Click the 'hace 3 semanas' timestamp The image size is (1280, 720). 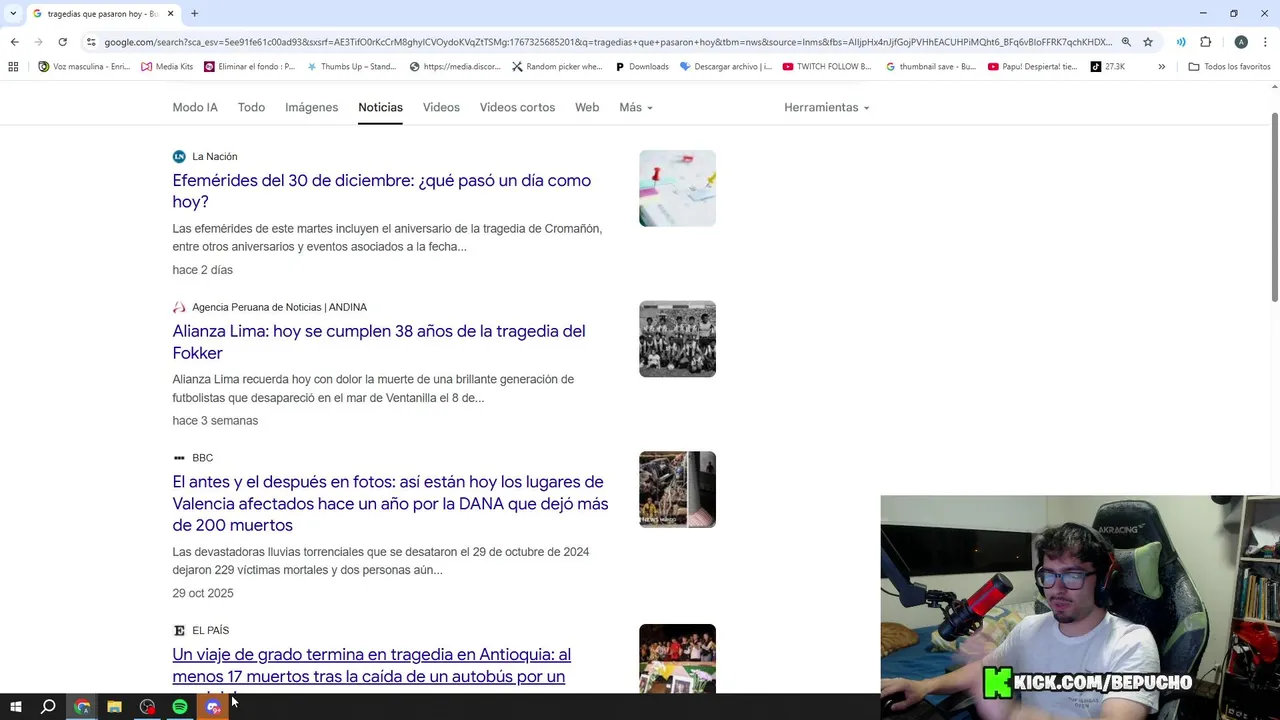point(215,421)
